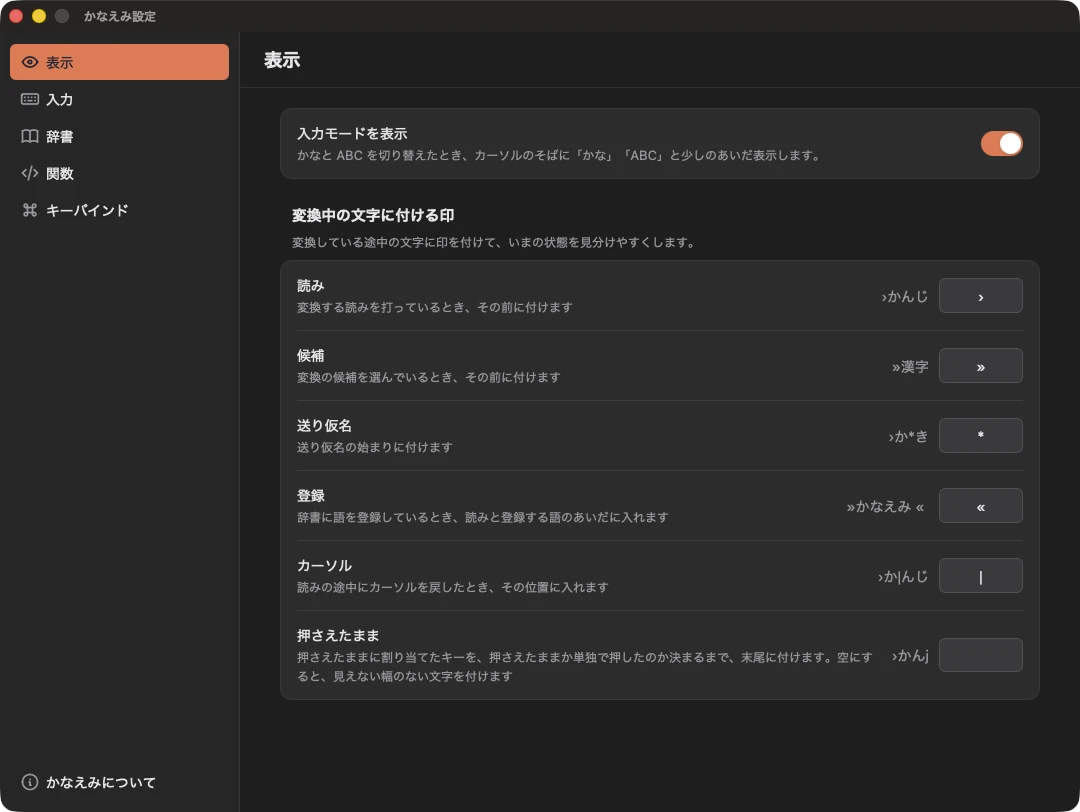Click the かなえみ設定 window title

120,16
